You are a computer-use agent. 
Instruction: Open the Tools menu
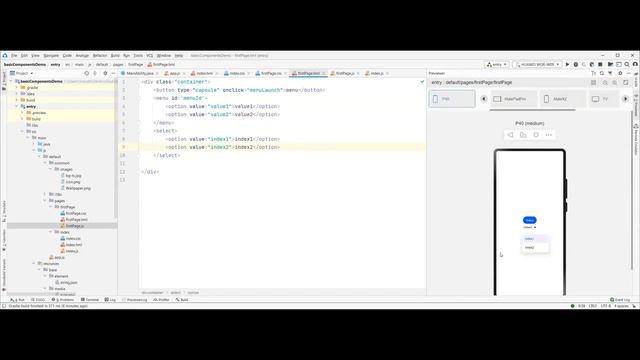[138, 56]
